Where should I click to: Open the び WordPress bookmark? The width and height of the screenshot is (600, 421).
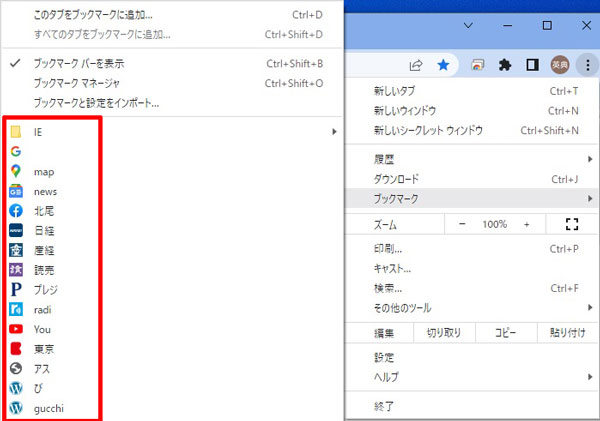(x=171, y=388)
